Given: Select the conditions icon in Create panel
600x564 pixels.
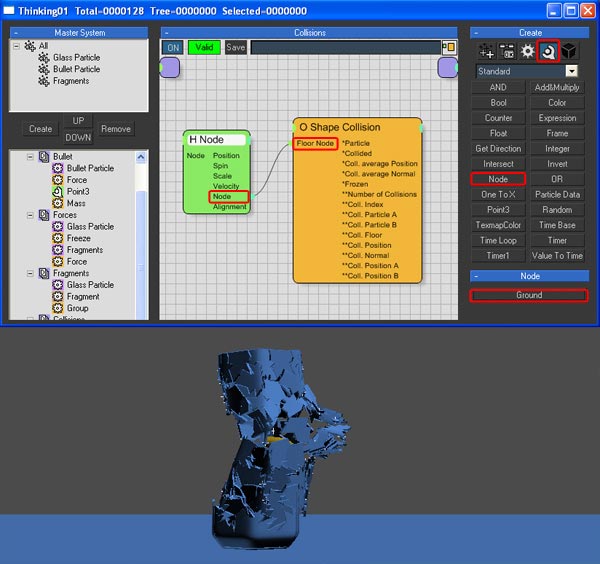Looking at the screenshot, I should pos(507,51).
